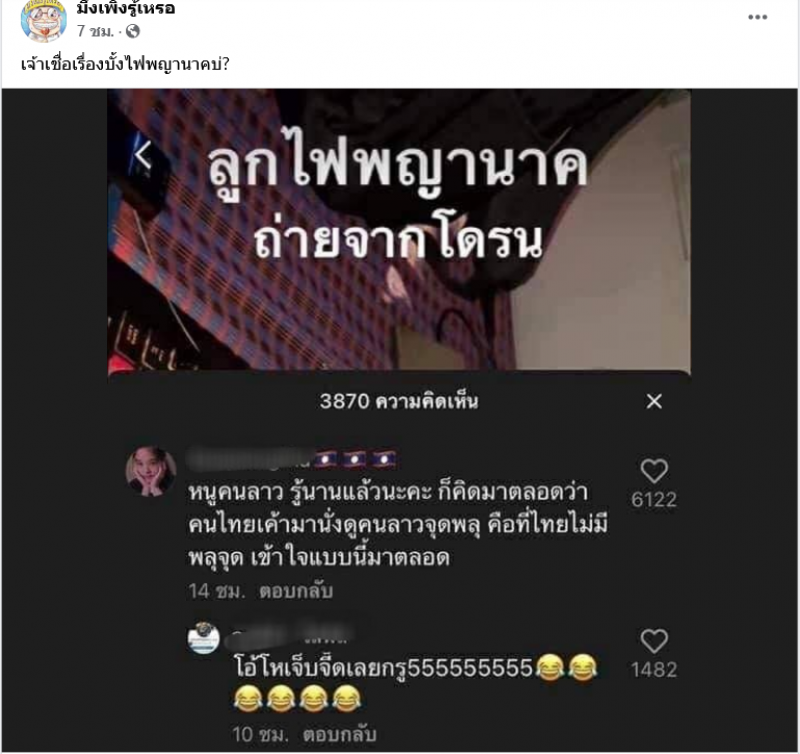Click the 3870 ความคิดเห็น comments header
The image size is (800, 754).
(x=399, y=401)
